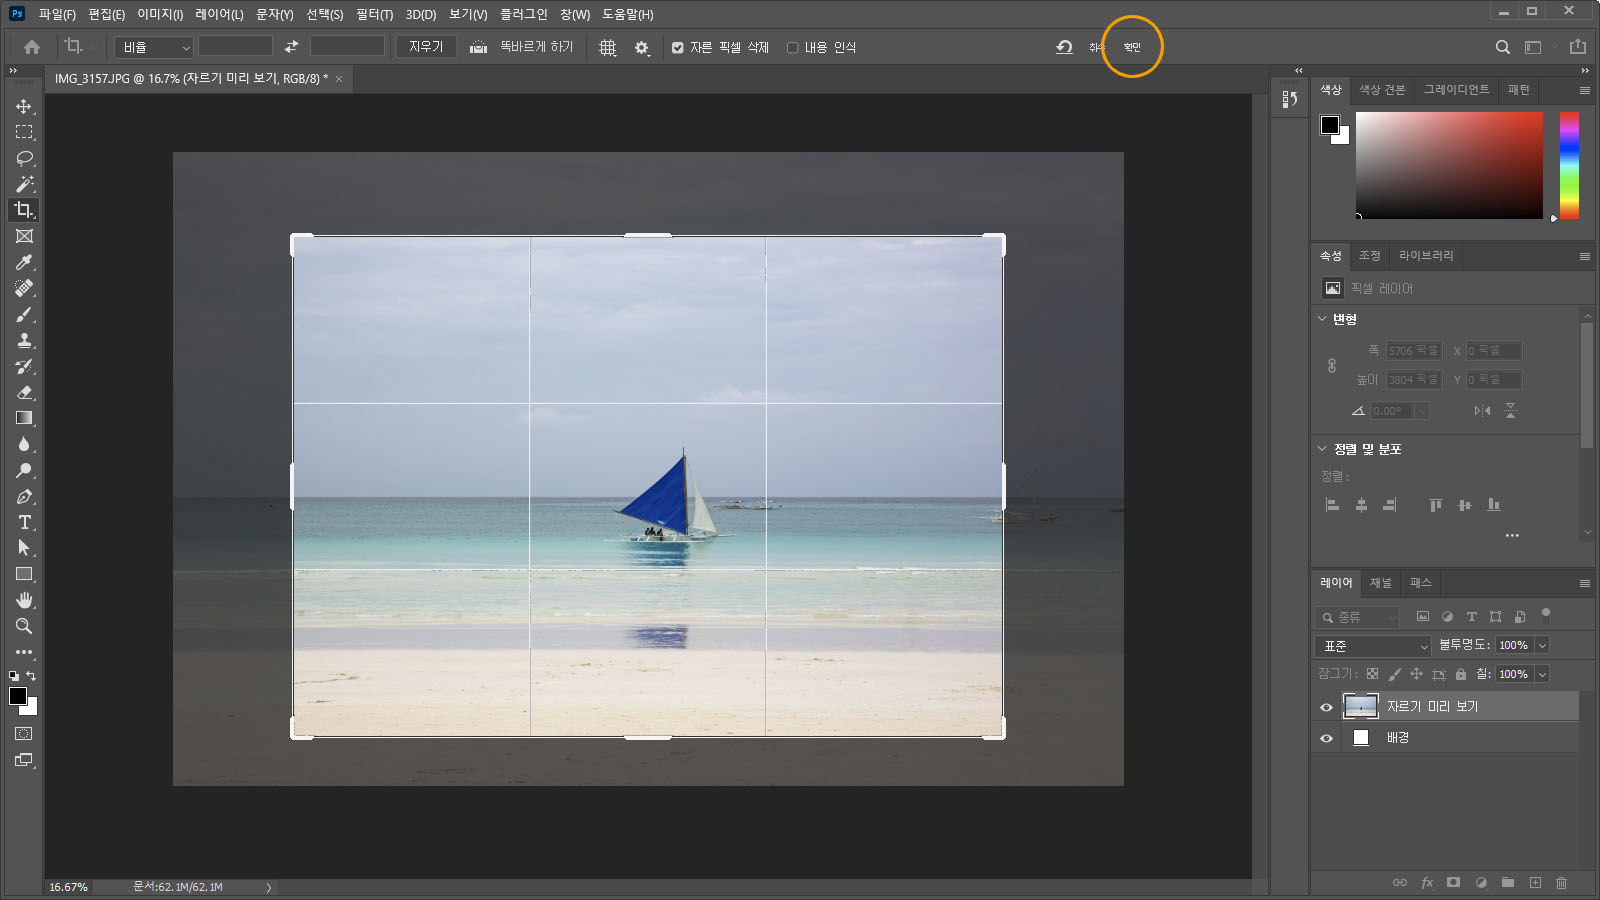The width and height of the screenshot is (1600, 900).
Task: Open the '표준' blend mode dropdown
Action: pyautogui.click(x=1373, y=646)
